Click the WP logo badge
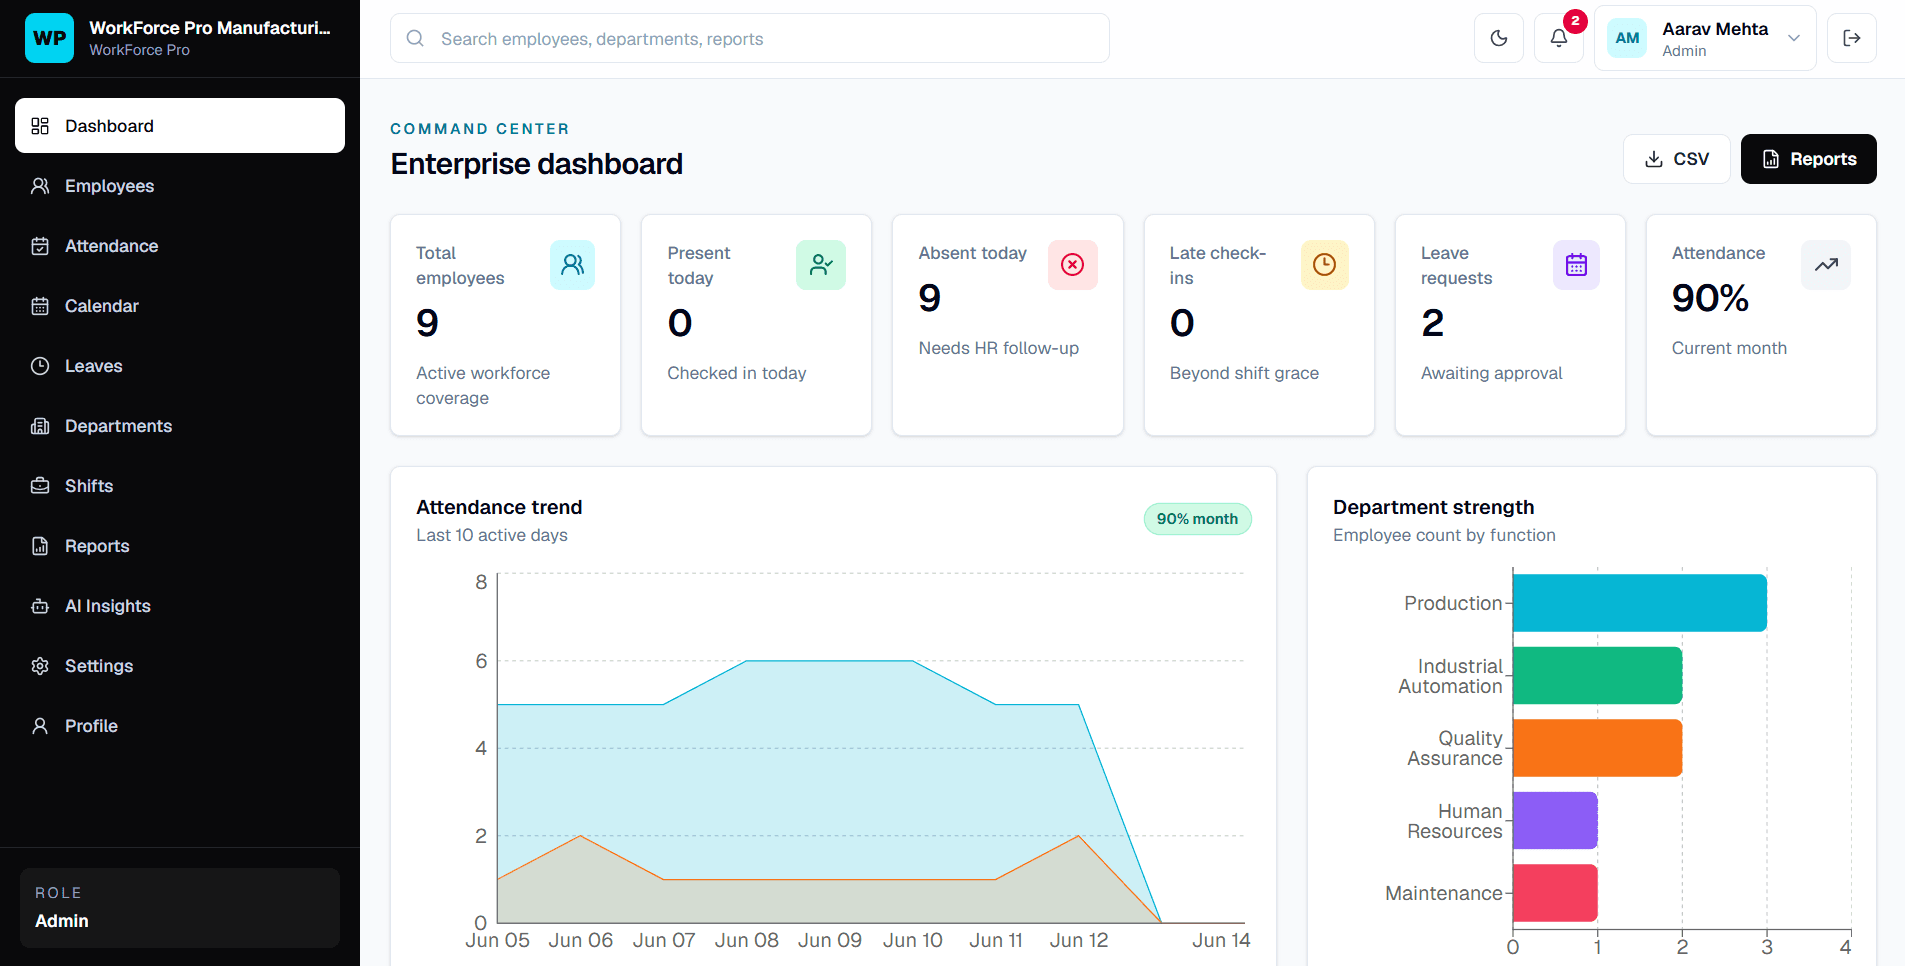1905x966 pixels. click(49, 38)
